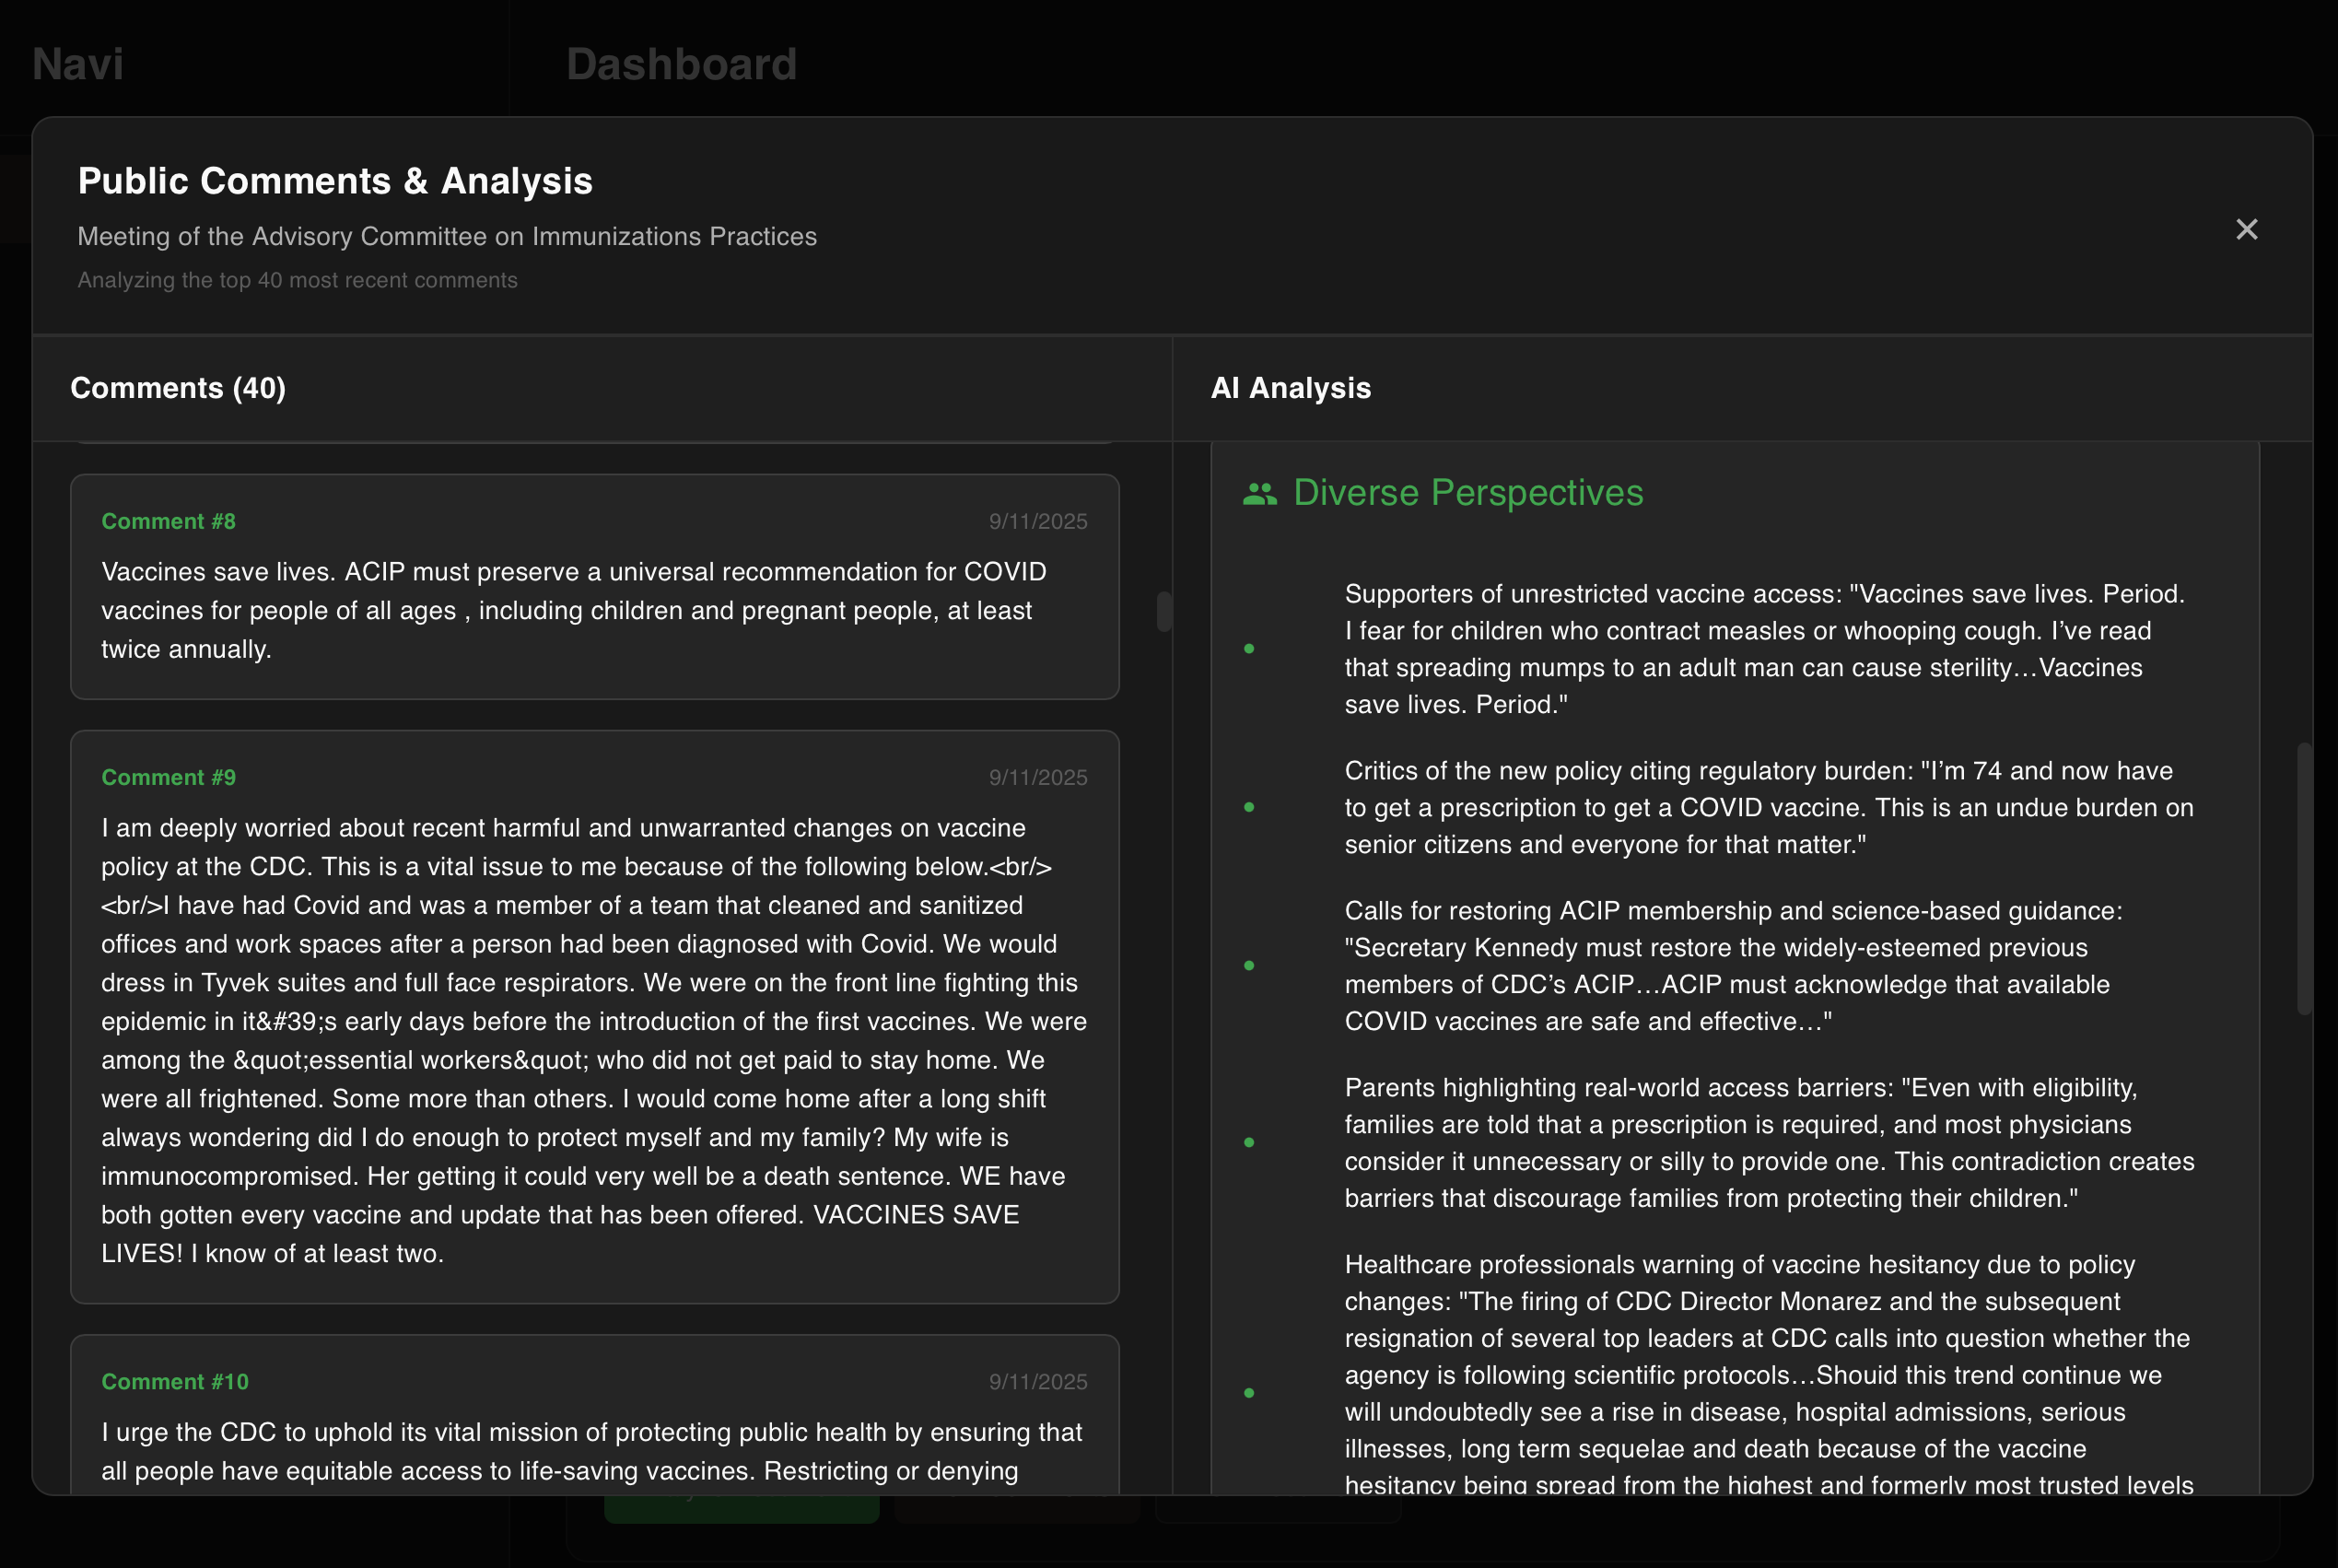Click the Navi logo text
The height and width of the screenshot is (1568, 2338).
tap(78, 64)
